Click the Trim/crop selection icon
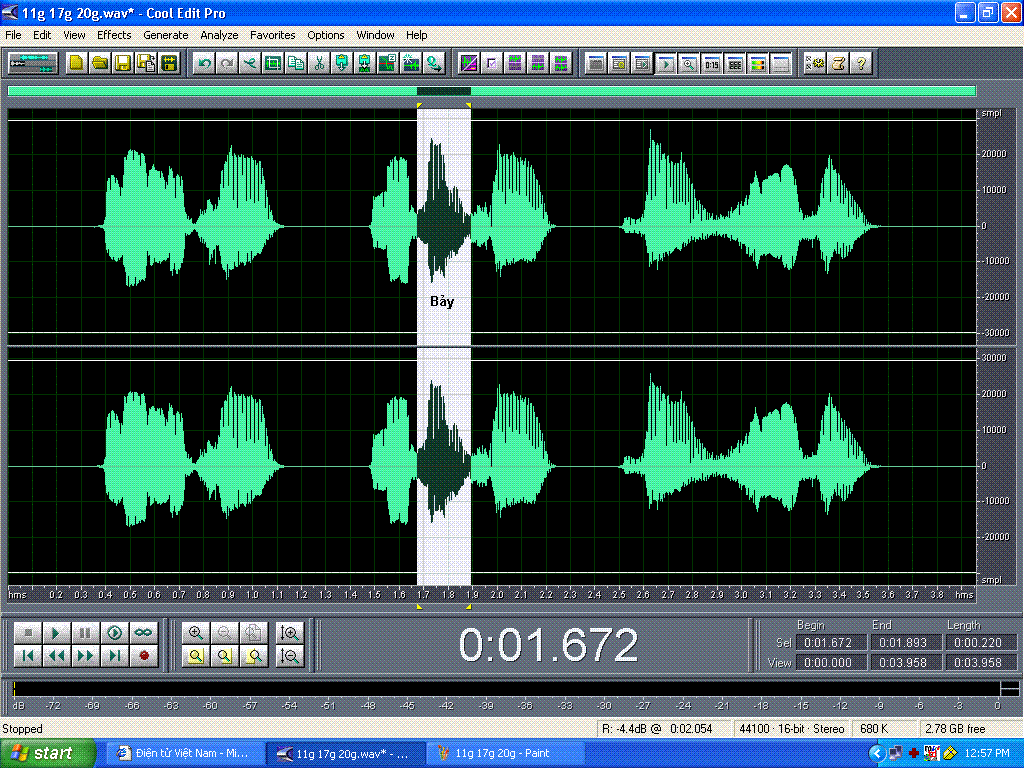The height and width of the screenshot is (768, 1024). 273,63
